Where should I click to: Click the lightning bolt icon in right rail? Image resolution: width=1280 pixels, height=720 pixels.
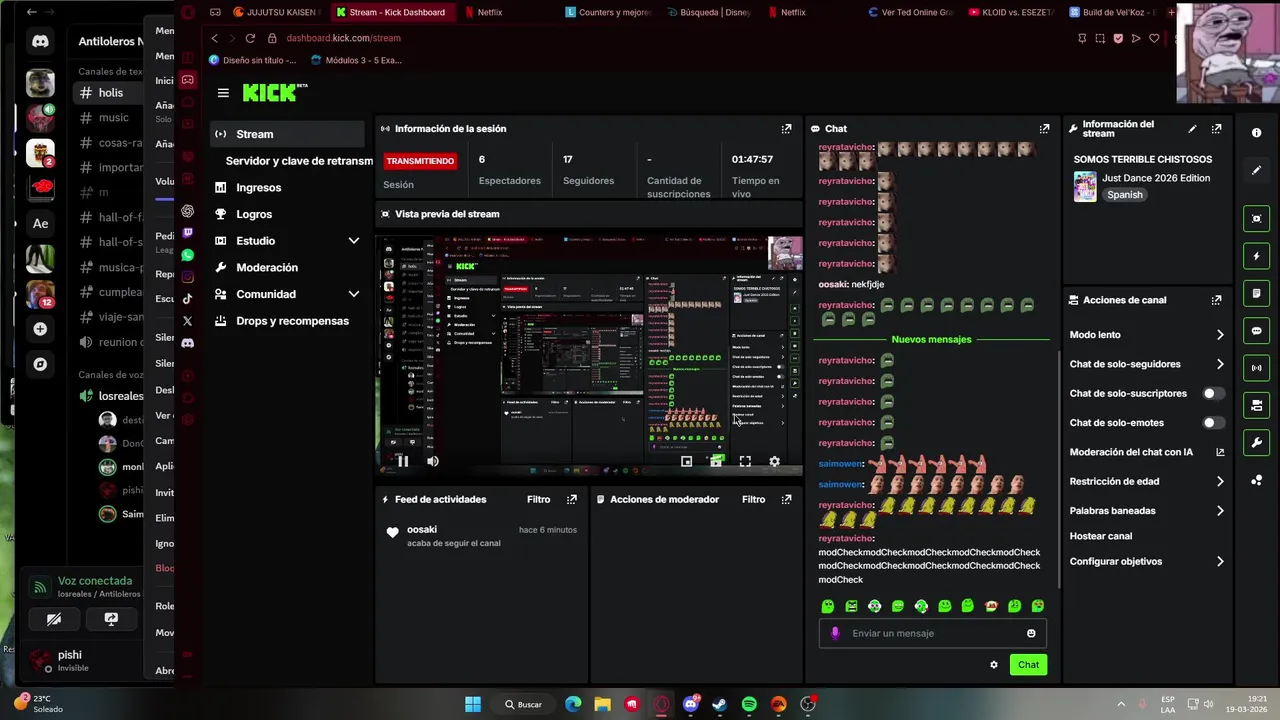(1256, 256)
